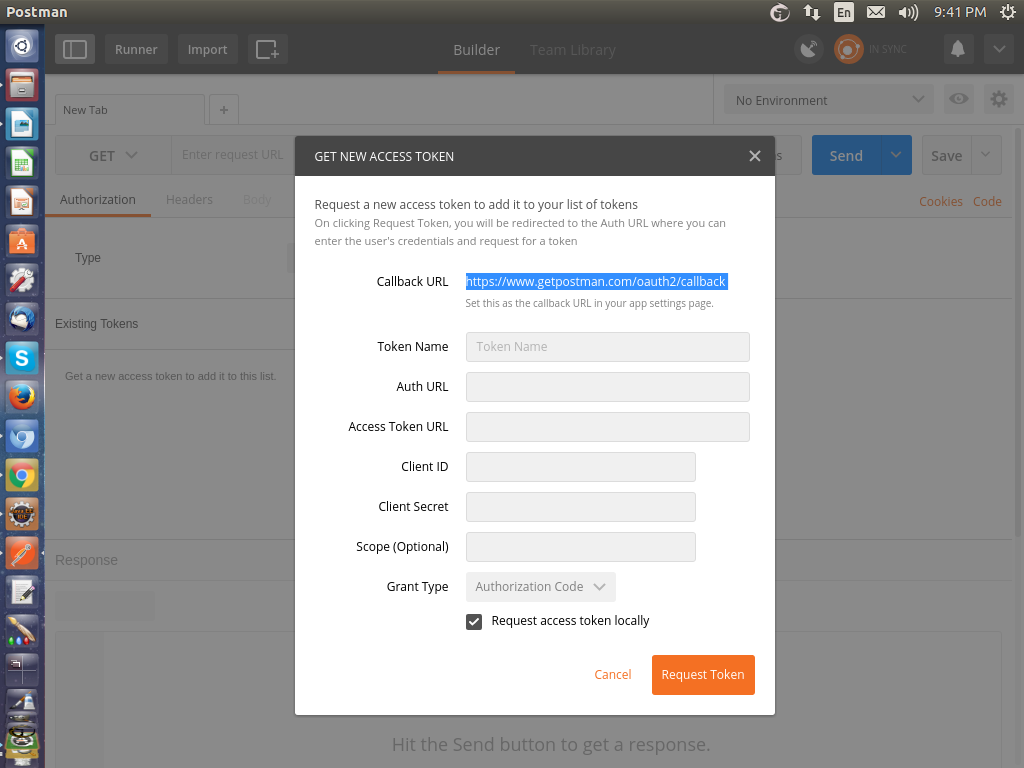Focus the Scope (Optional) field
The image size is (1024, 768).
tap(581, 547)
